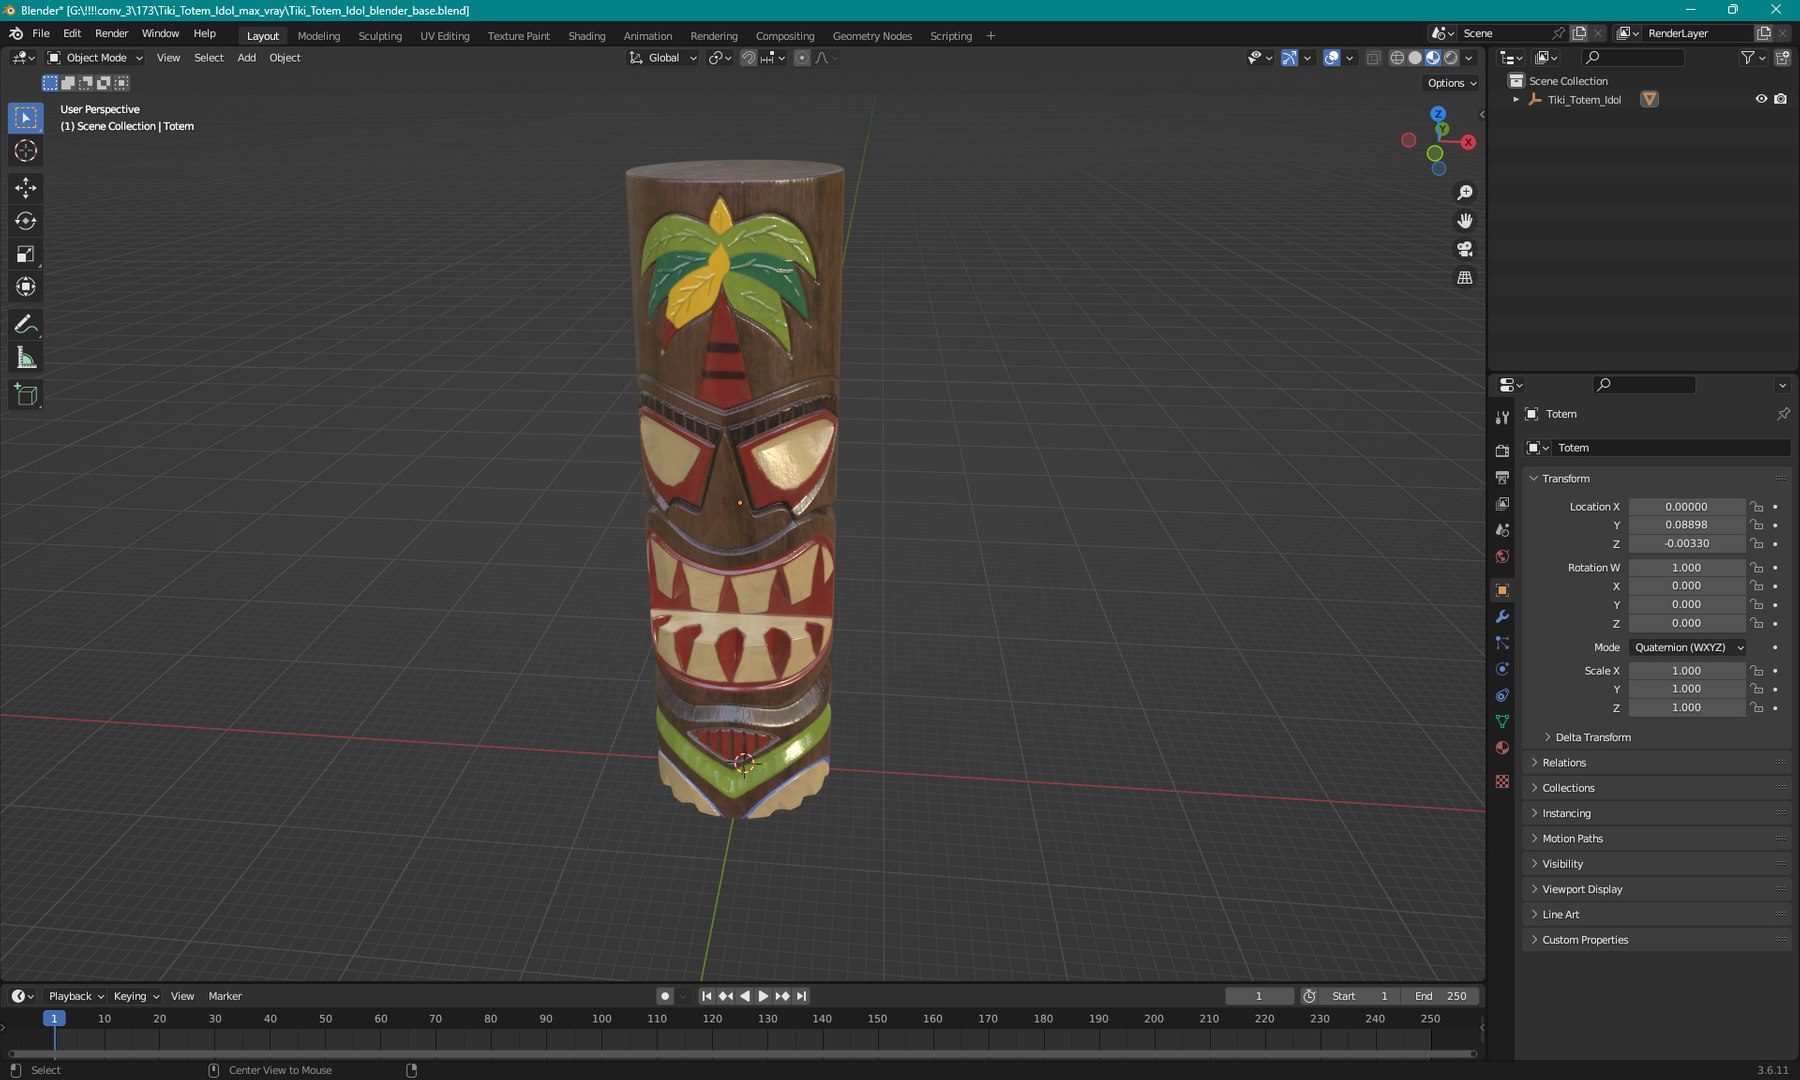Image resolution: width=1800 pixels, height=1080 pixels.
Task: Click the pan view hand icon
Action: coord(1465,221)
